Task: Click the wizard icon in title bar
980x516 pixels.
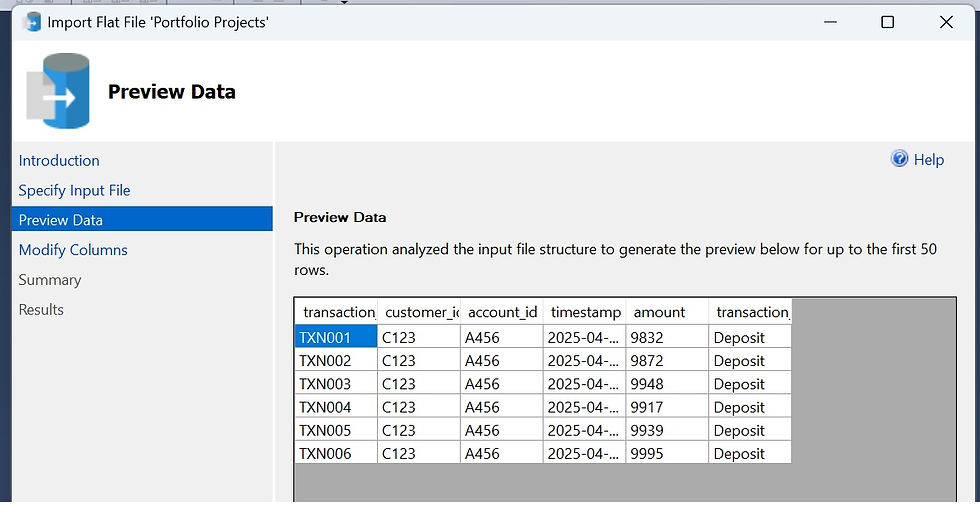Action: pyautogui.click(x=32, y=22)
